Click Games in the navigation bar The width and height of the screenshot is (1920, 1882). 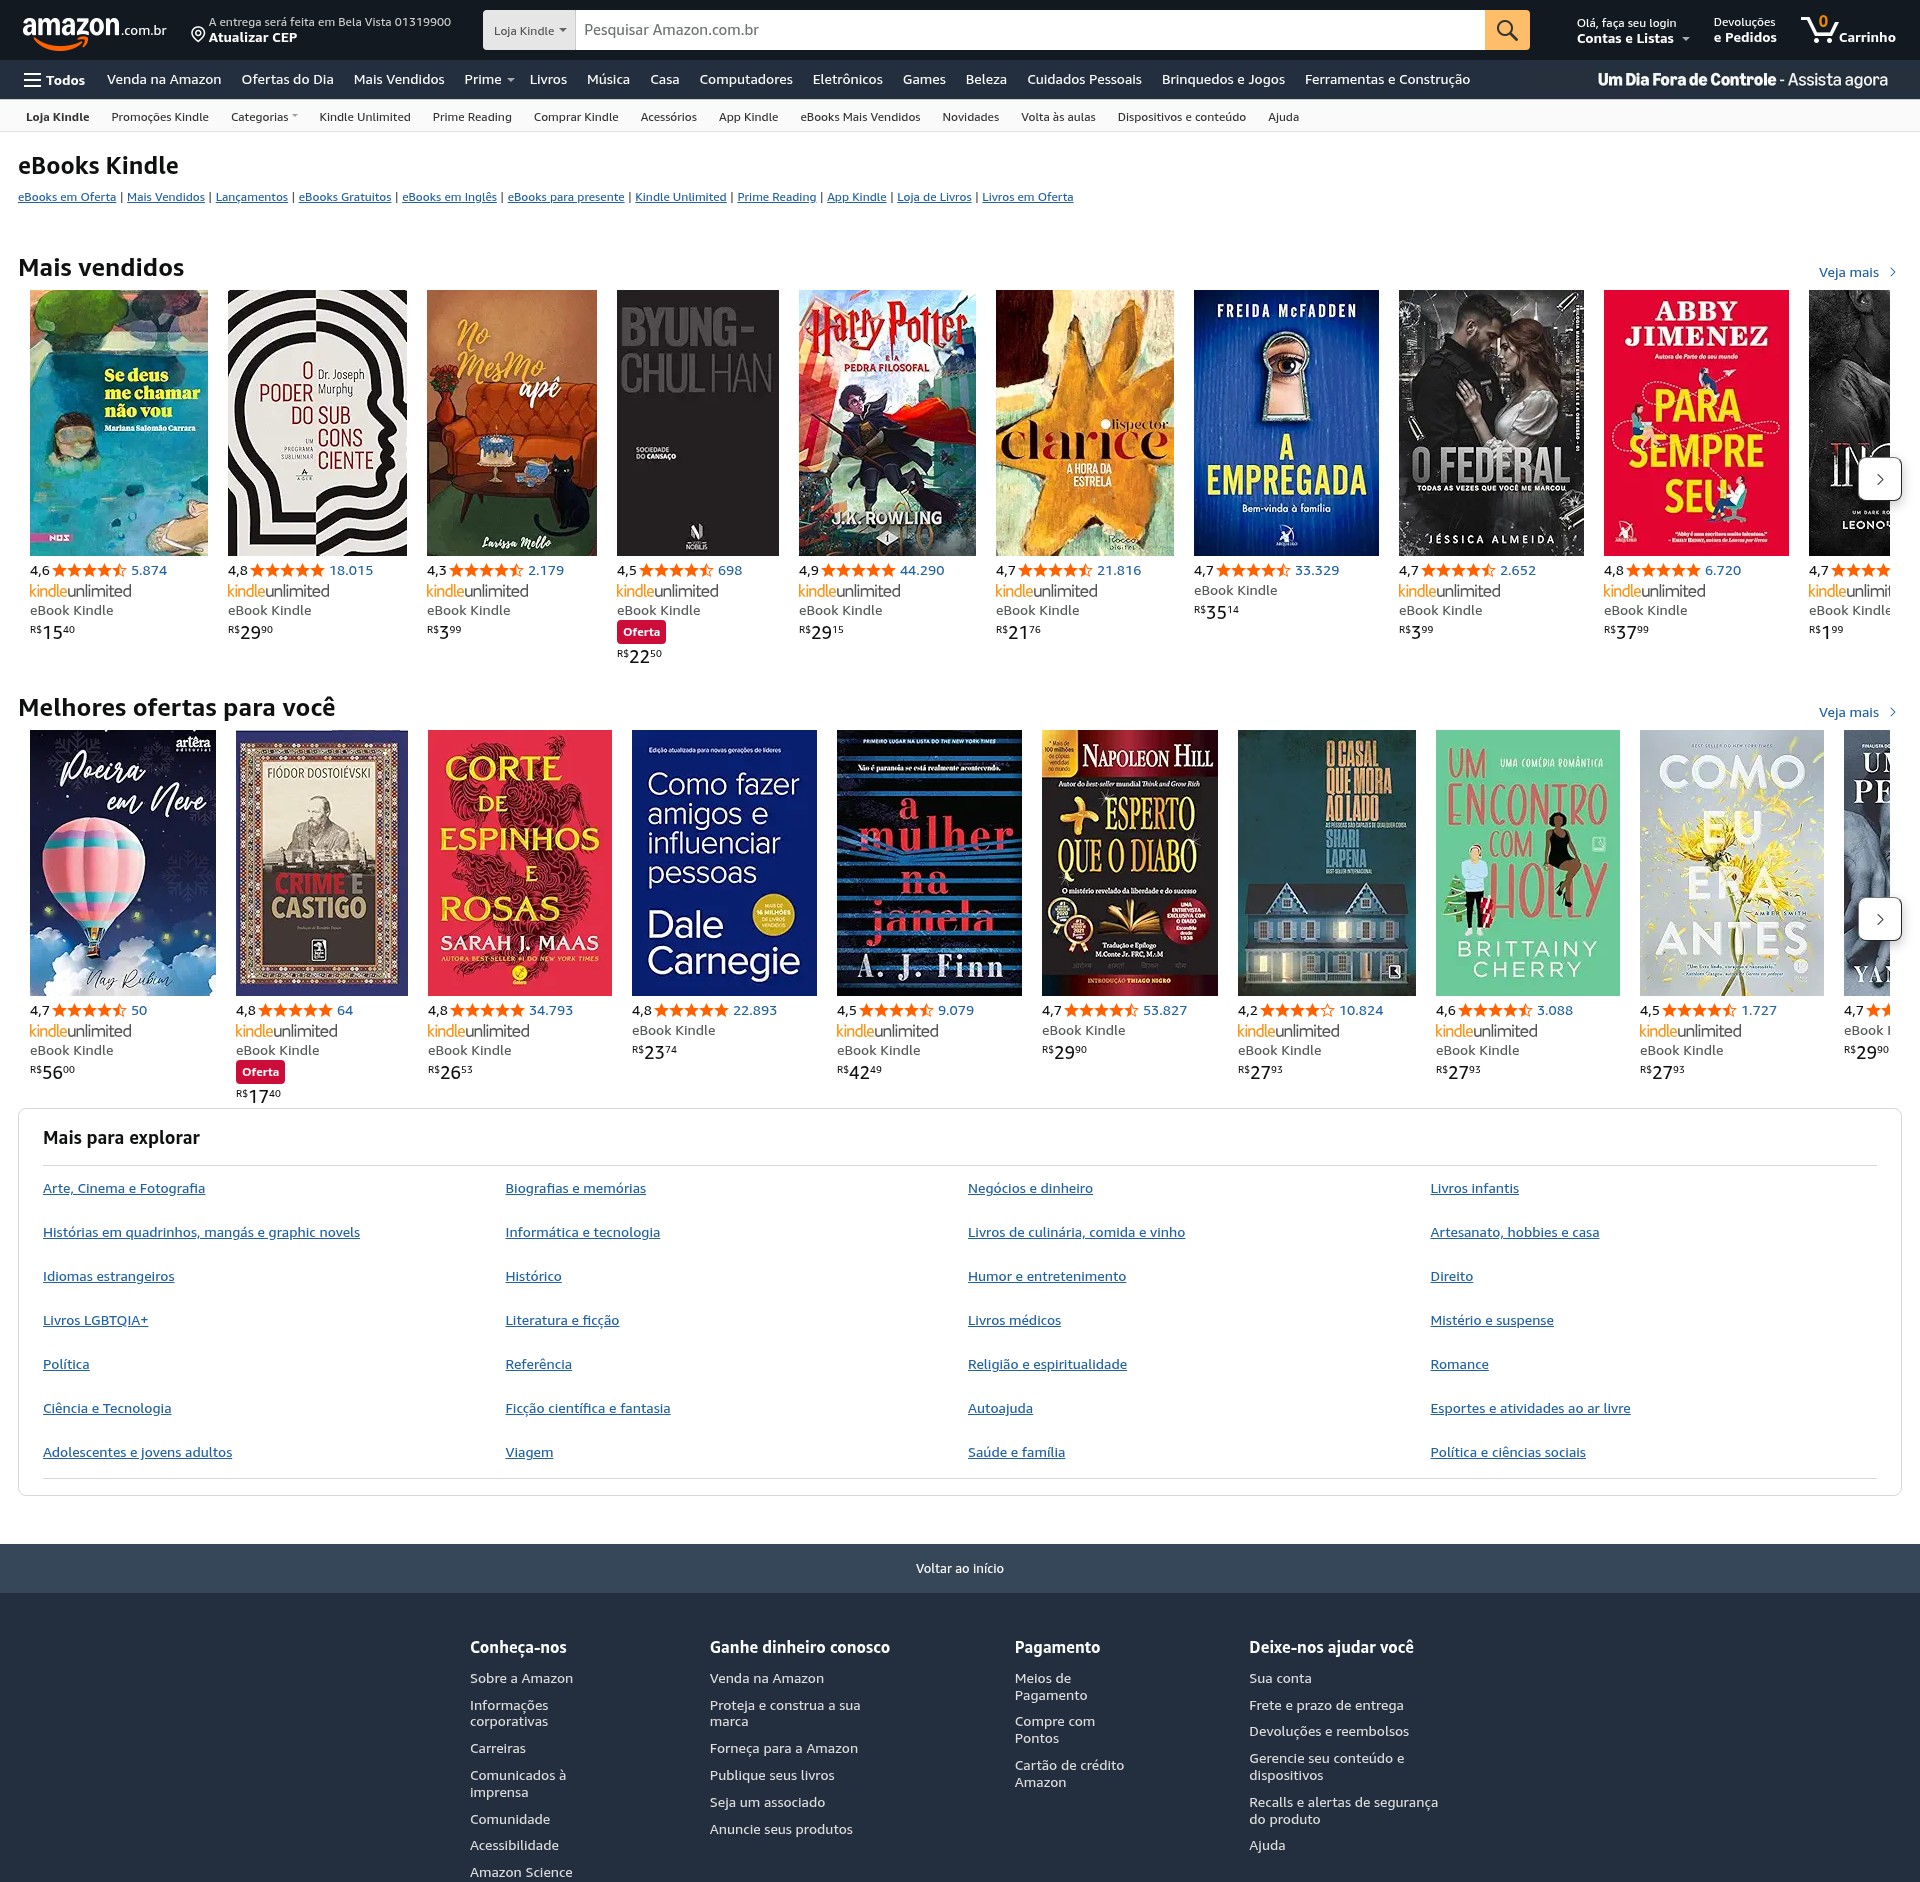tap(924, 80)
